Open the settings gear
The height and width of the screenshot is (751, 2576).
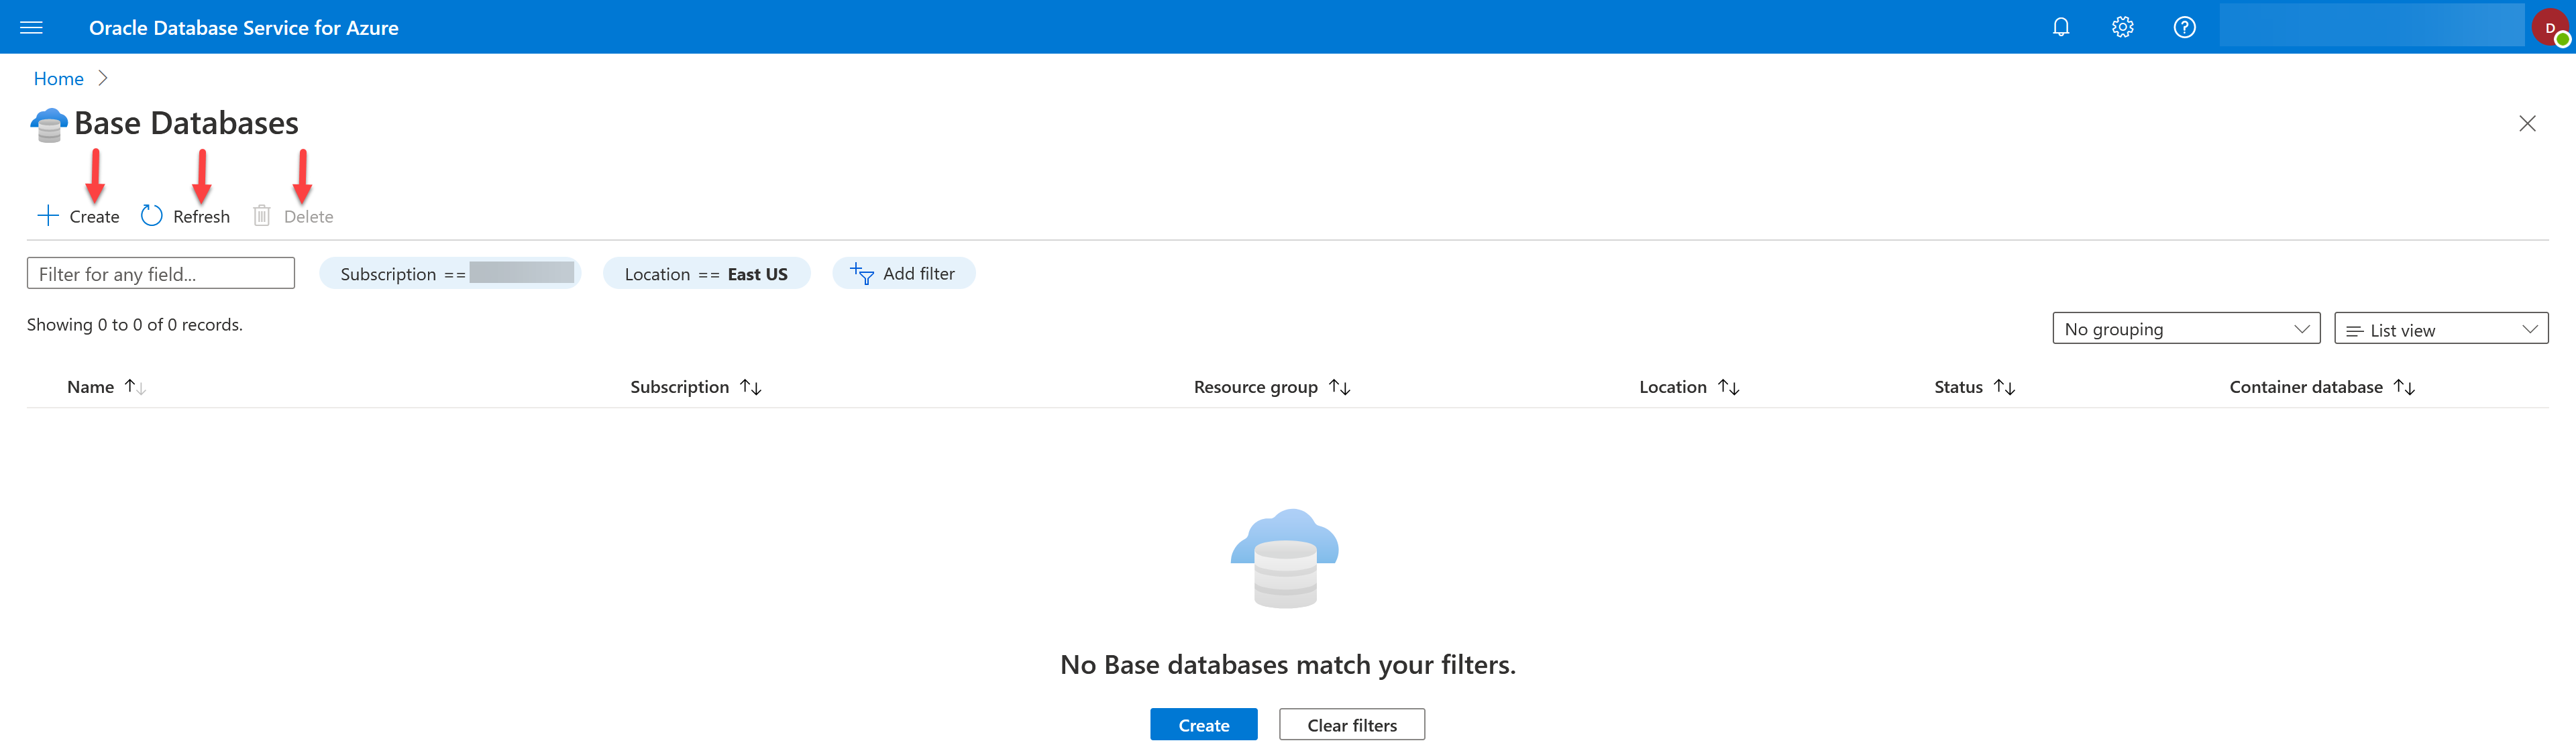point(2123,27)
